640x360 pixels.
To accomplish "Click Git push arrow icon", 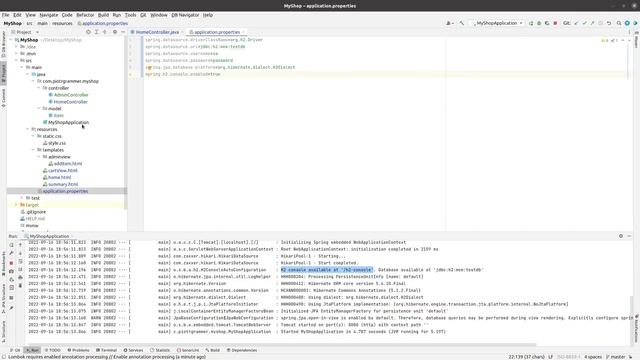I will coord(592,23).
